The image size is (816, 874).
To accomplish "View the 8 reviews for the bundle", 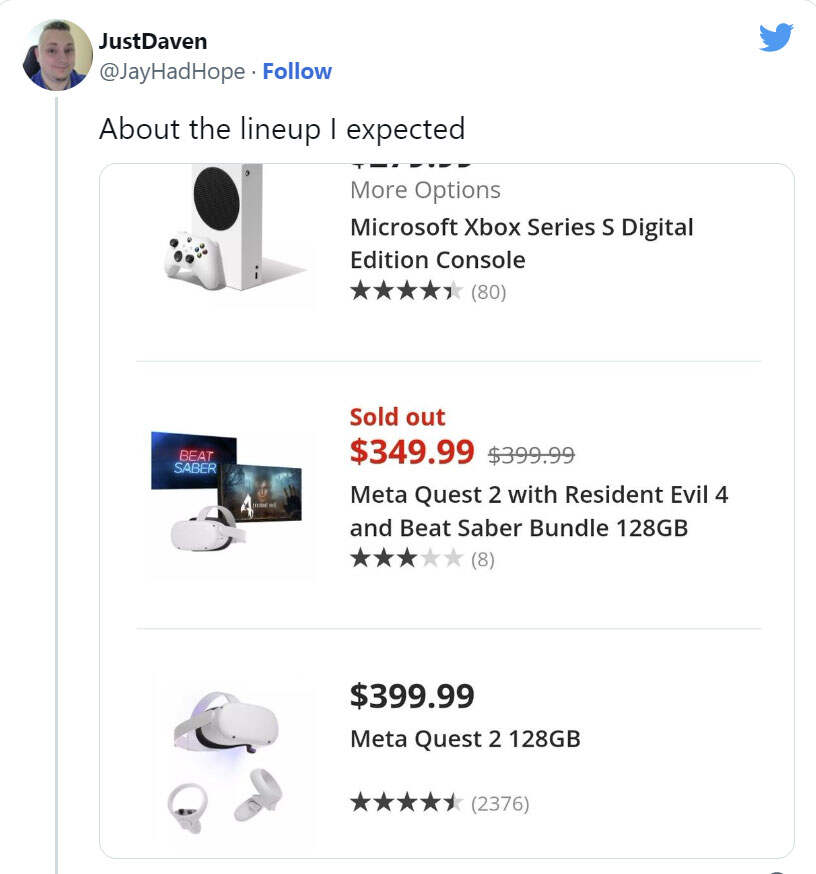I will (x=483, y=559).
